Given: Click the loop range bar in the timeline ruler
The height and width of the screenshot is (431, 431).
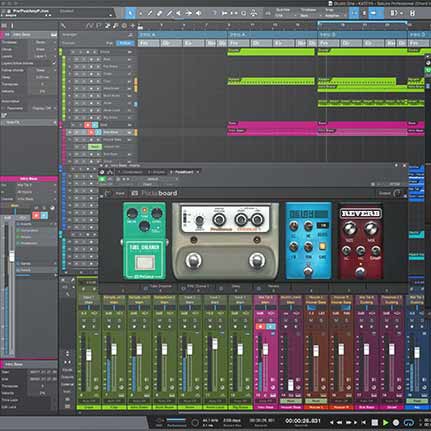Looking at the screenshot, I should 362,22.
